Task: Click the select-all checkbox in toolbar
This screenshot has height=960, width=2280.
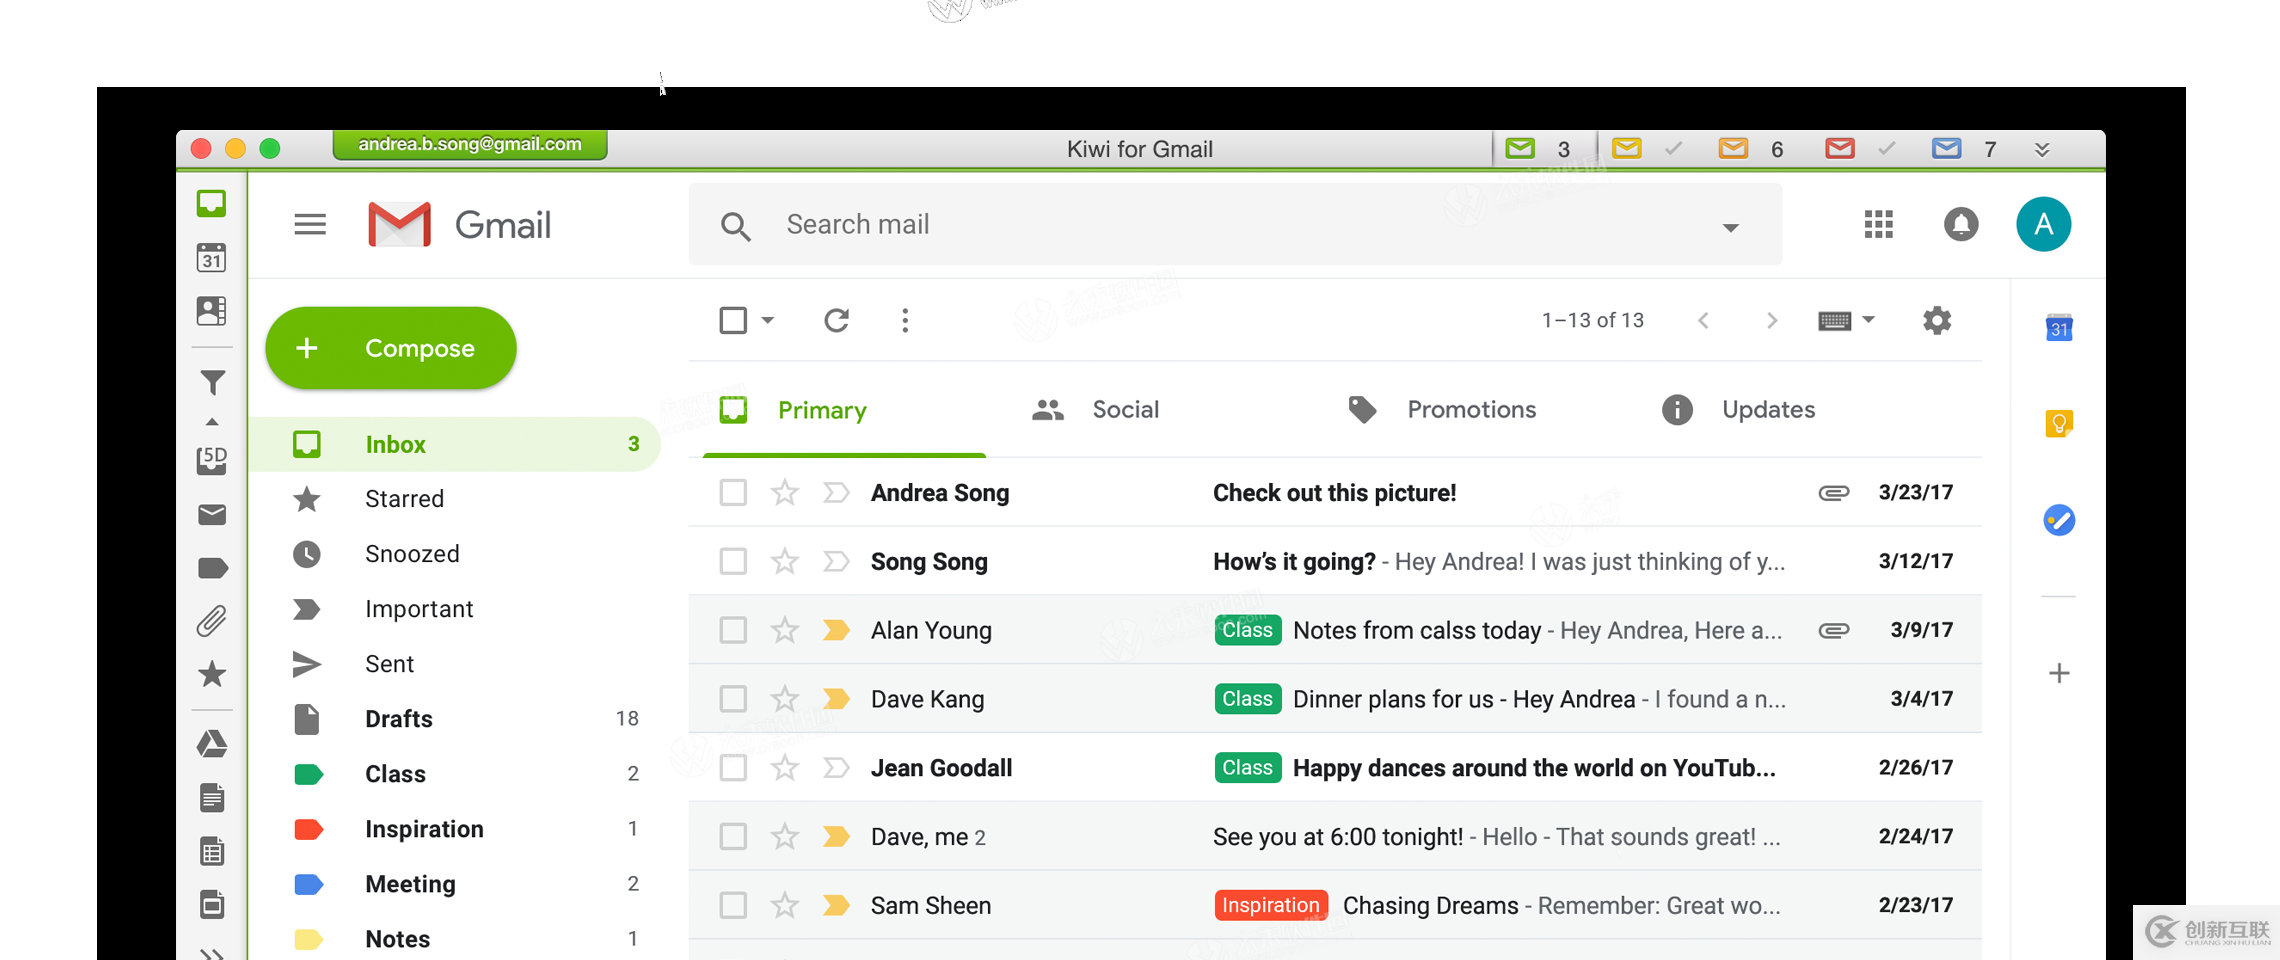Action: [x=733, y=320]
